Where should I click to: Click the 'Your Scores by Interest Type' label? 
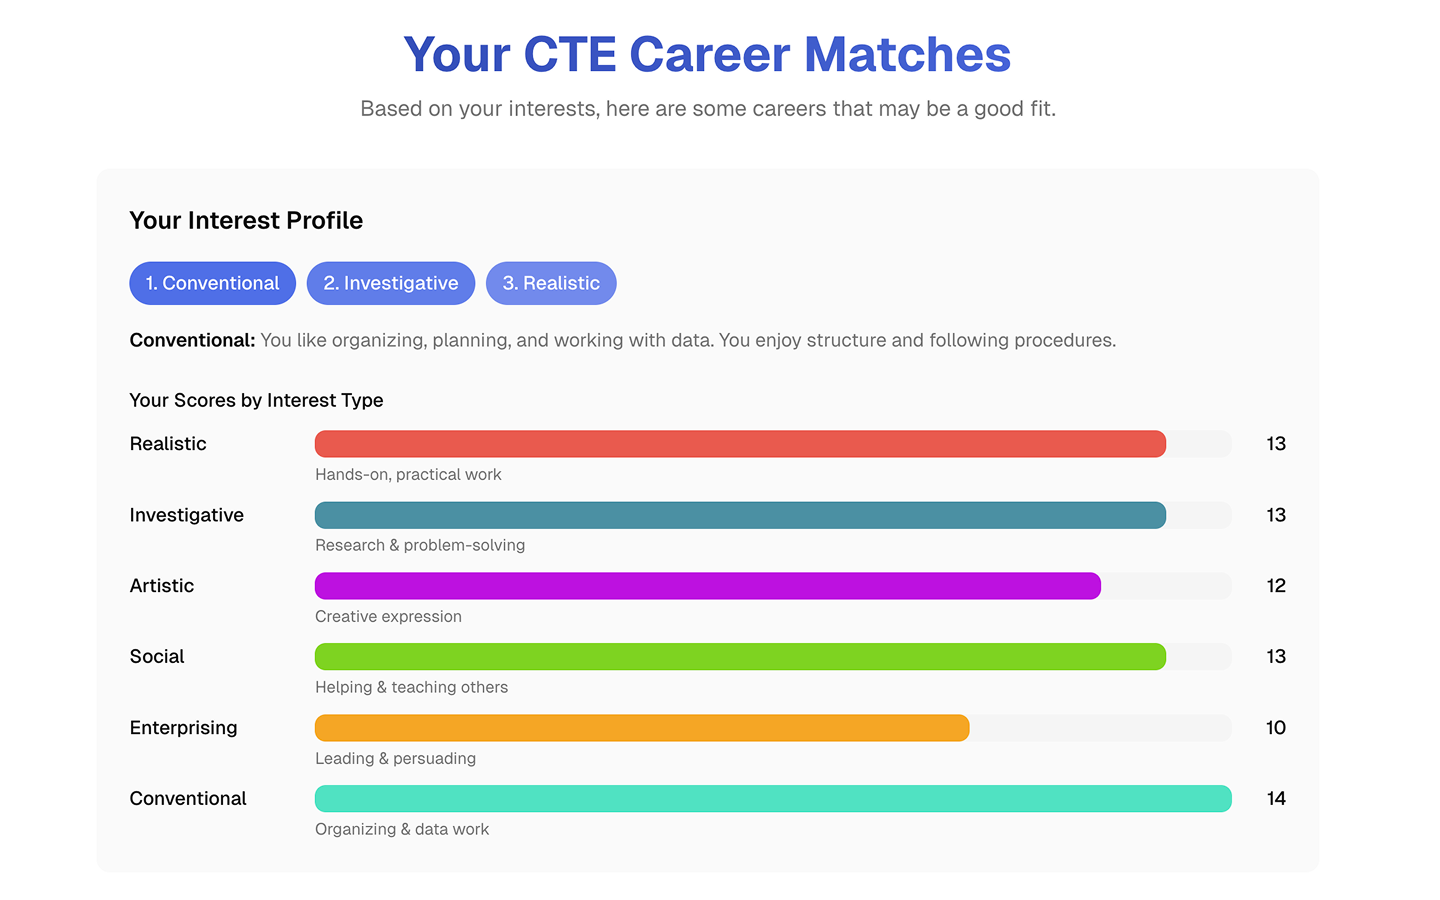(x=255, y=400)
